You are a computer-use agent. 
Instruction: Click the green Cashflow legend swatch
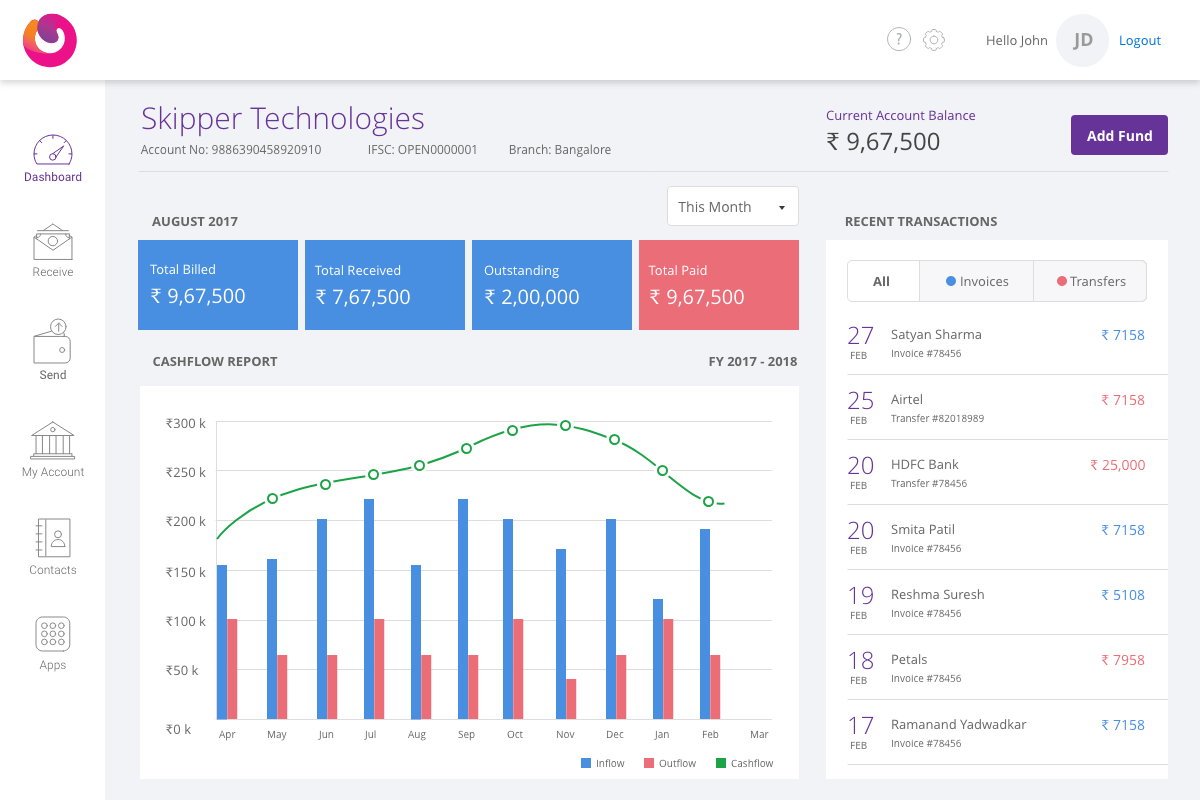[x=721, y=764]
